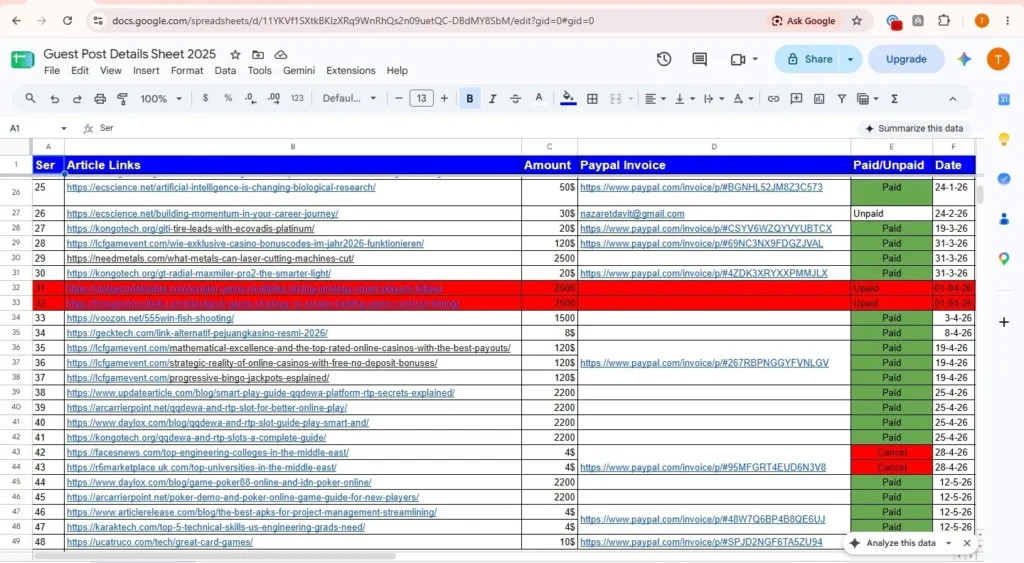Image resolution: width=1024 pixels, height=563 pixels.
Task: Reload the browser page
Action: coord(67,21)
